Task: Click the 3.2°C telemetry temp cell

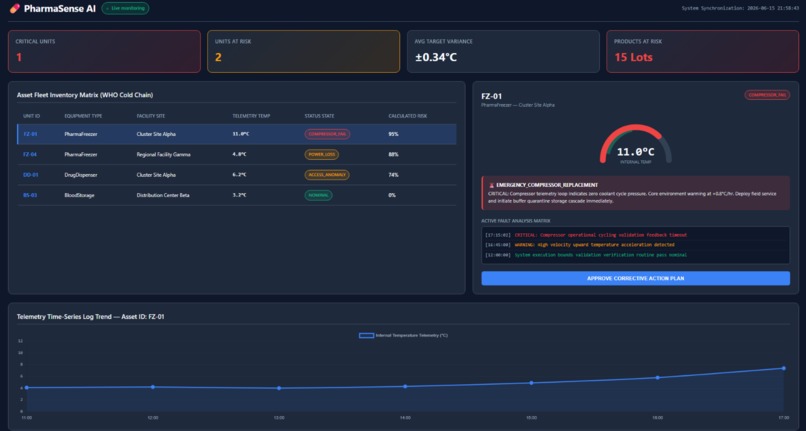Action: click(x=239, y=195)
